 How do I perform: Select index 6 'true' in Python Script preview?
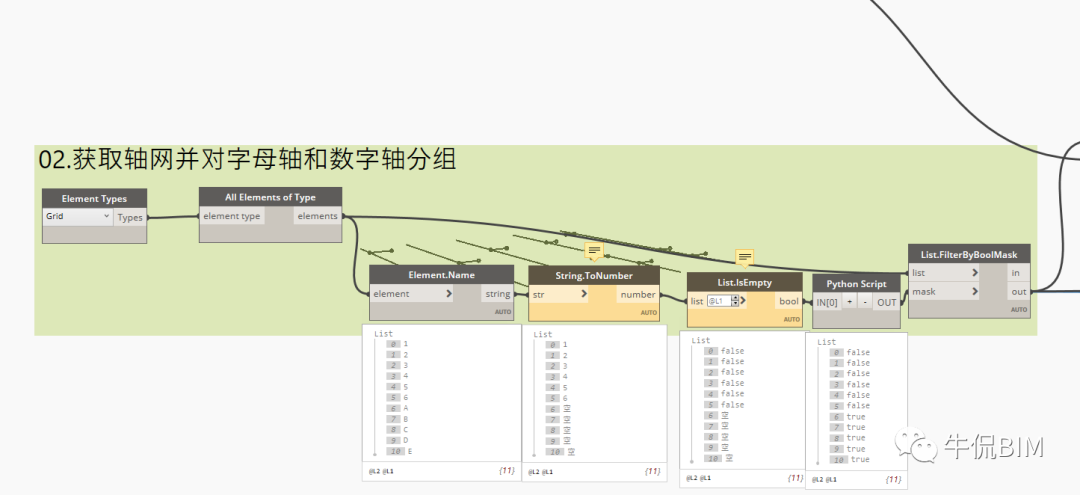(855, 417)
